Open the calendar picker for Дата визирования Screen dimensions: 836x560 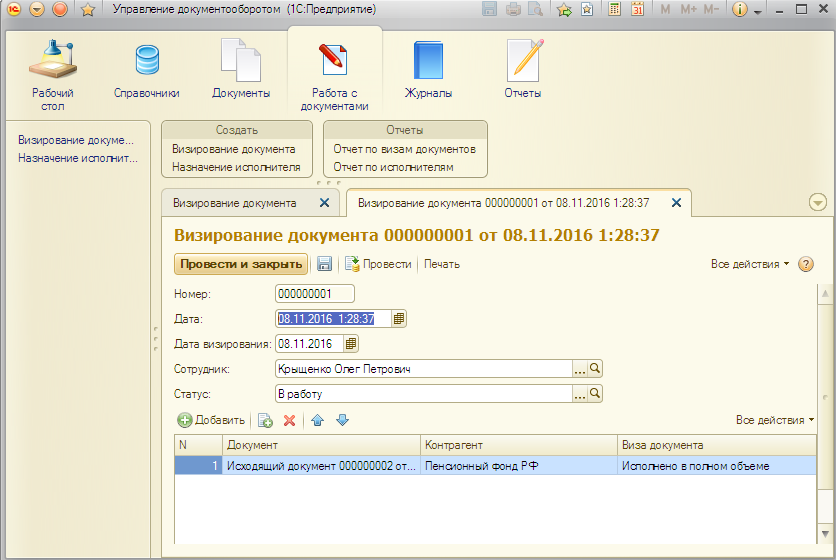(351, 344)
